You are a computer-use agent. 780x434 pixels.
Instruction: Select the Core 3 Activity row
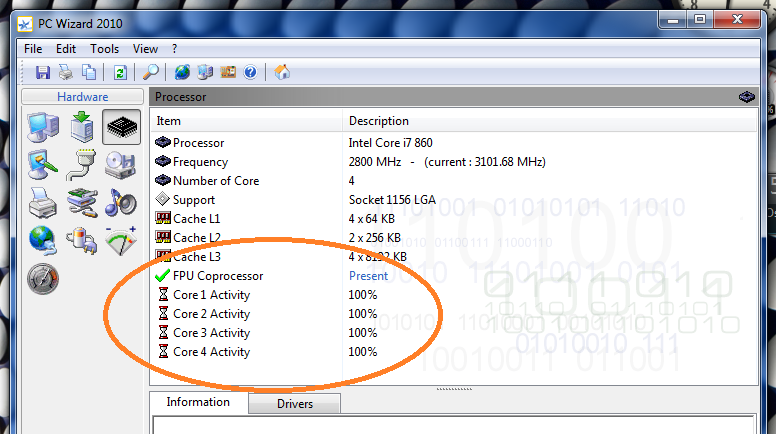[454, 332]
